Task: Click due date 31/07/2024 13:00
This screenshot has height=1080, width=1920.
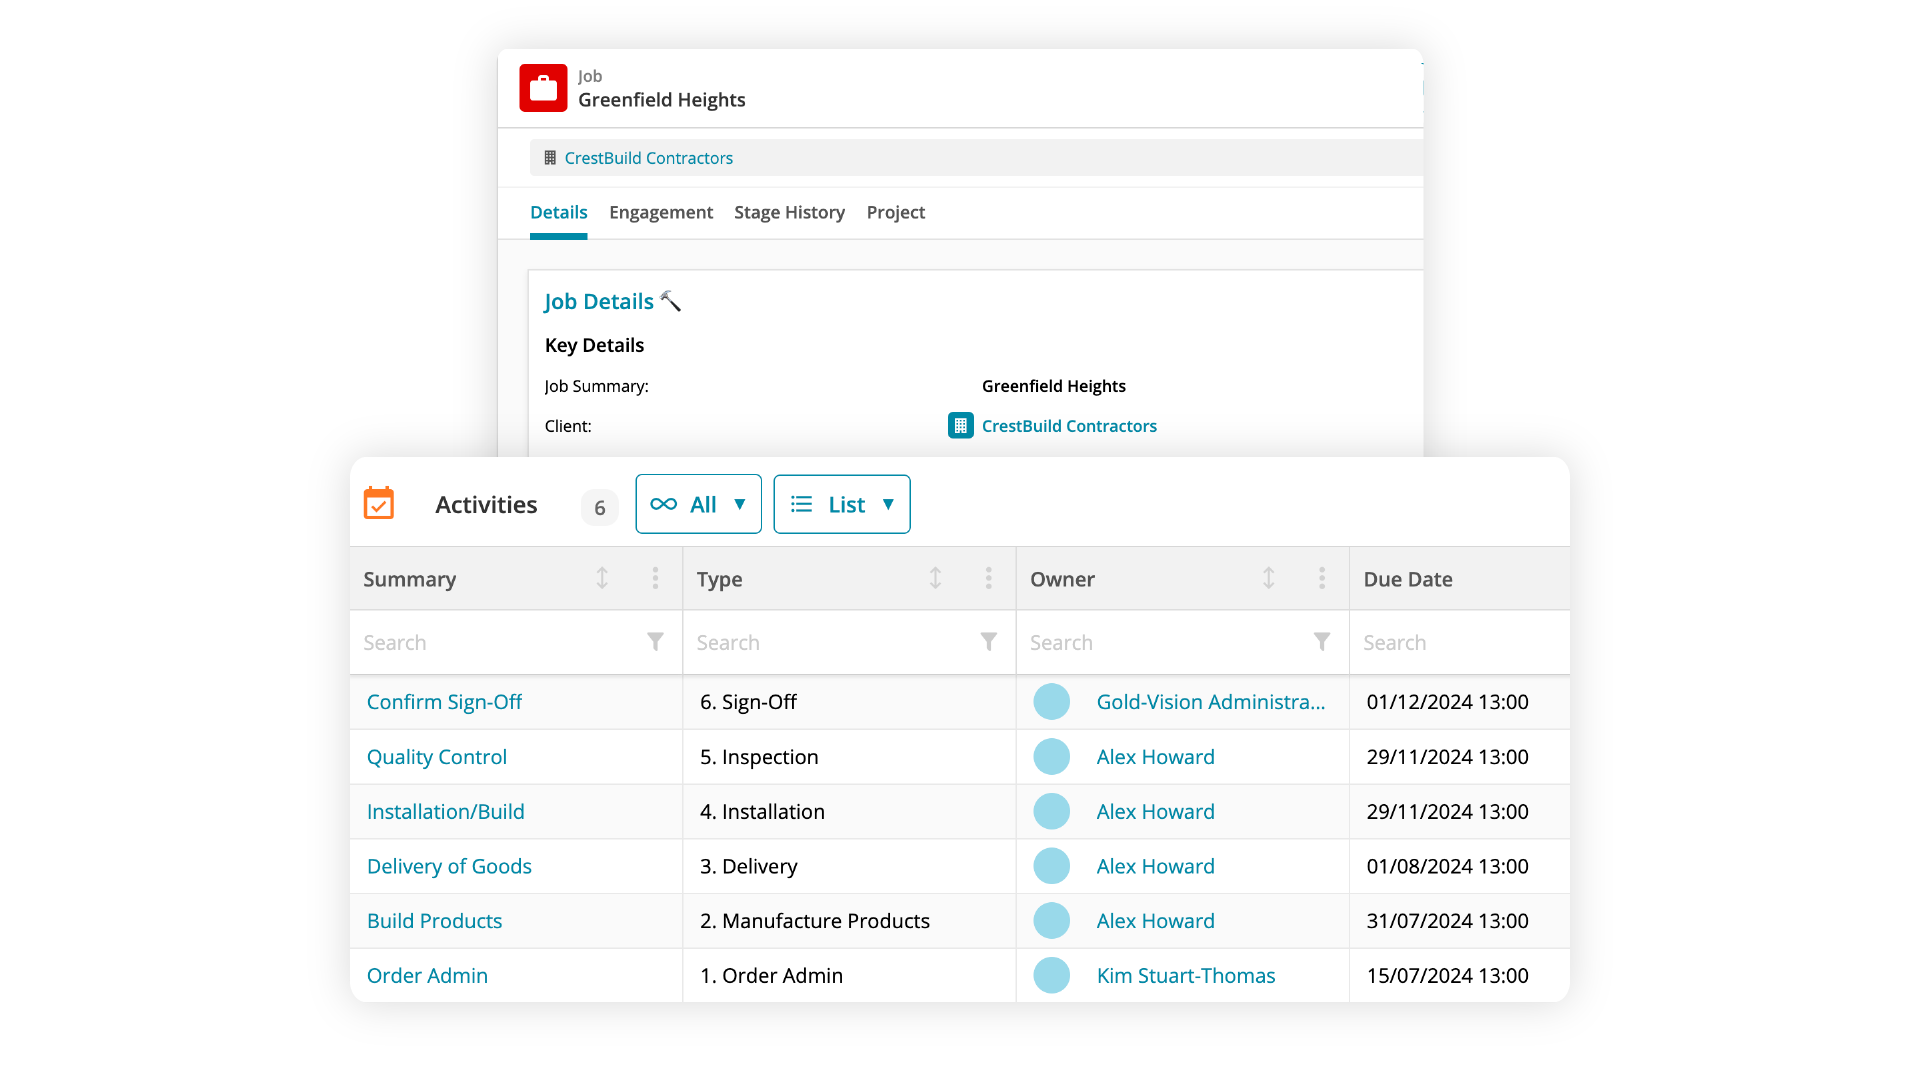Action: [x=1447, y=921]
